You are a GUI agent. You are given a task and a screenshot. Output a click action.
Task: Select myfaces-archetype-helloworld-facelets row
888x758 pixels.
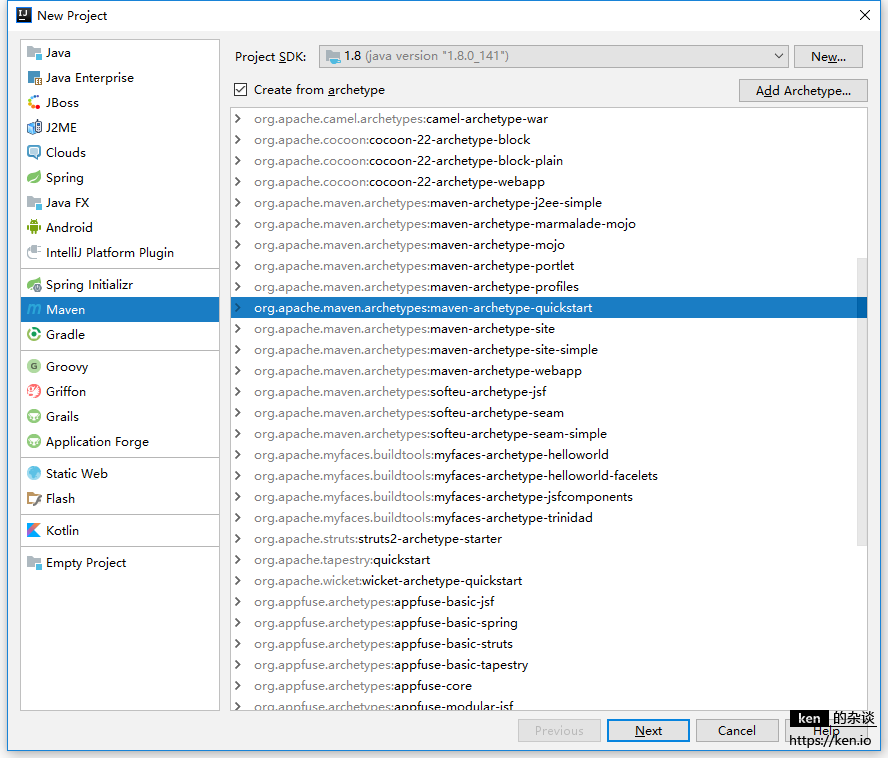(x=548, y=475)
